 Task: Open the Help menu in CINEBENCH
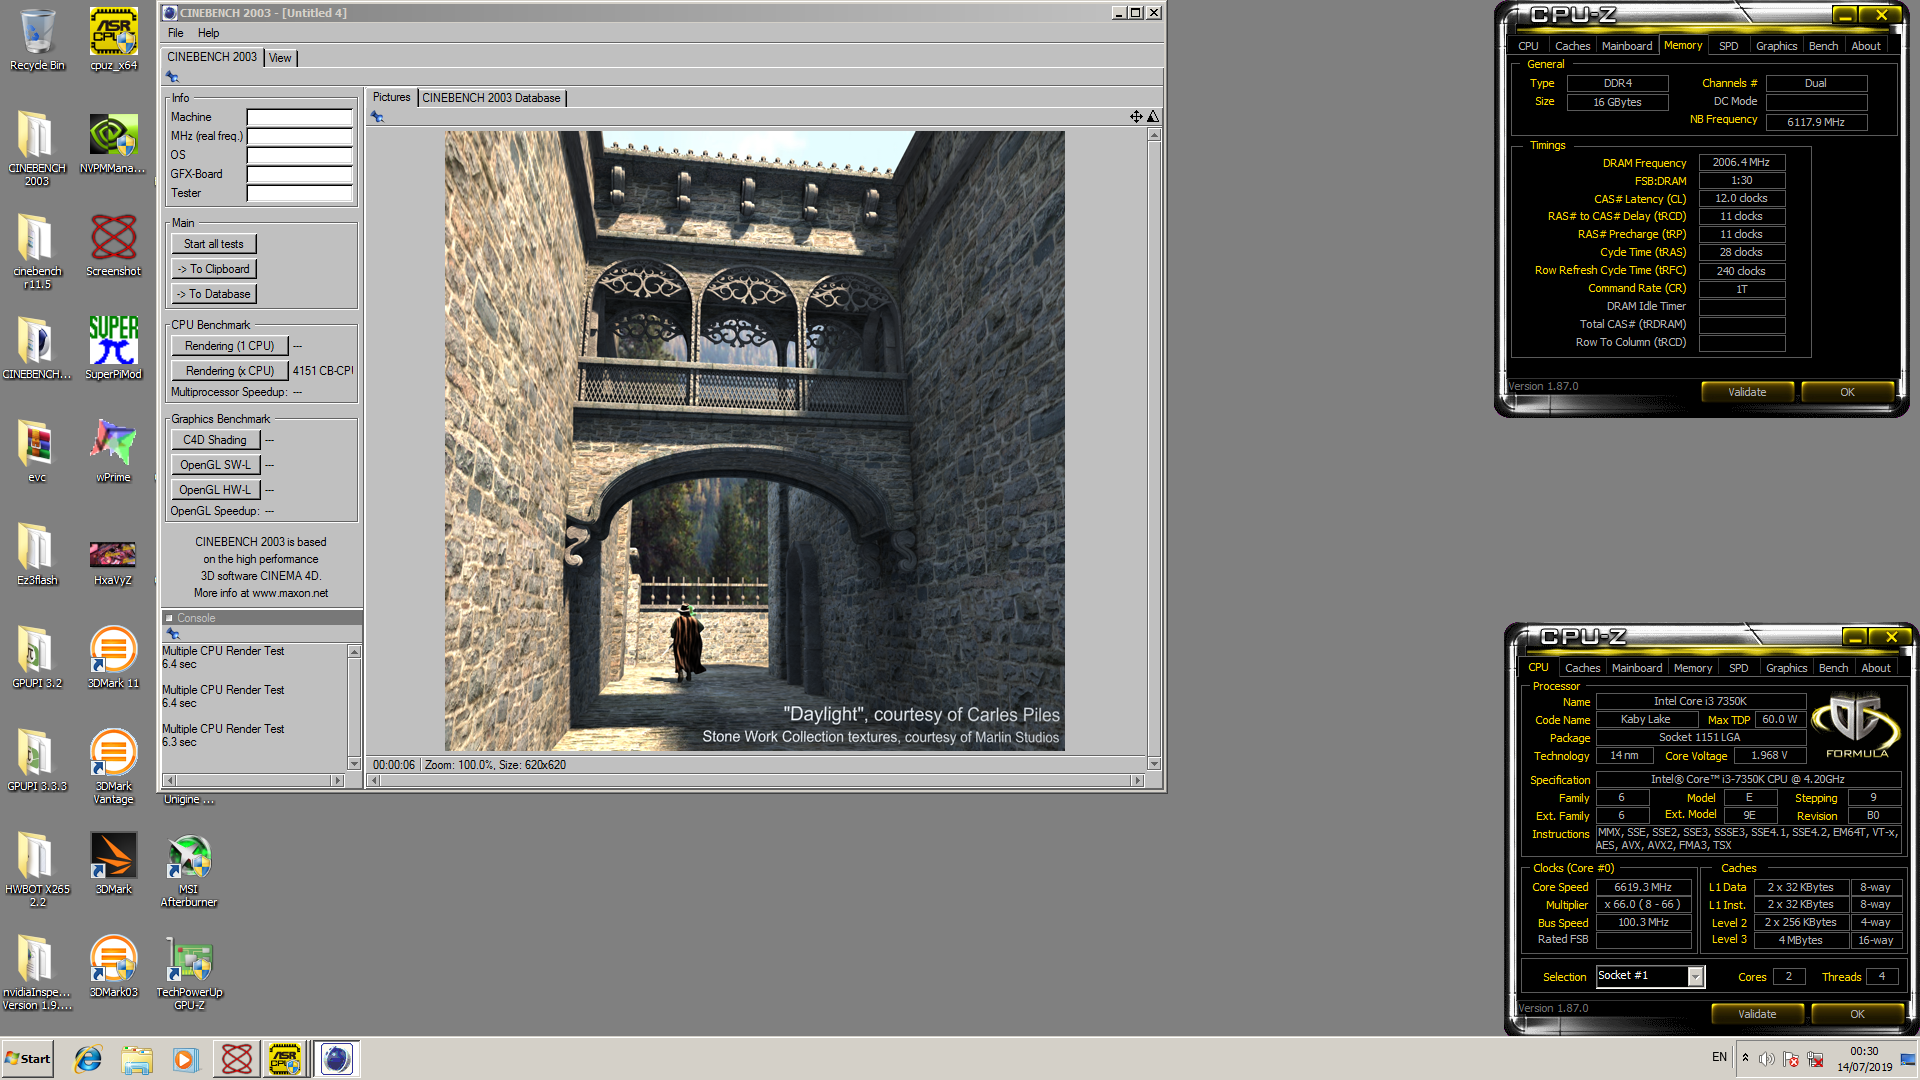point(208,33)
